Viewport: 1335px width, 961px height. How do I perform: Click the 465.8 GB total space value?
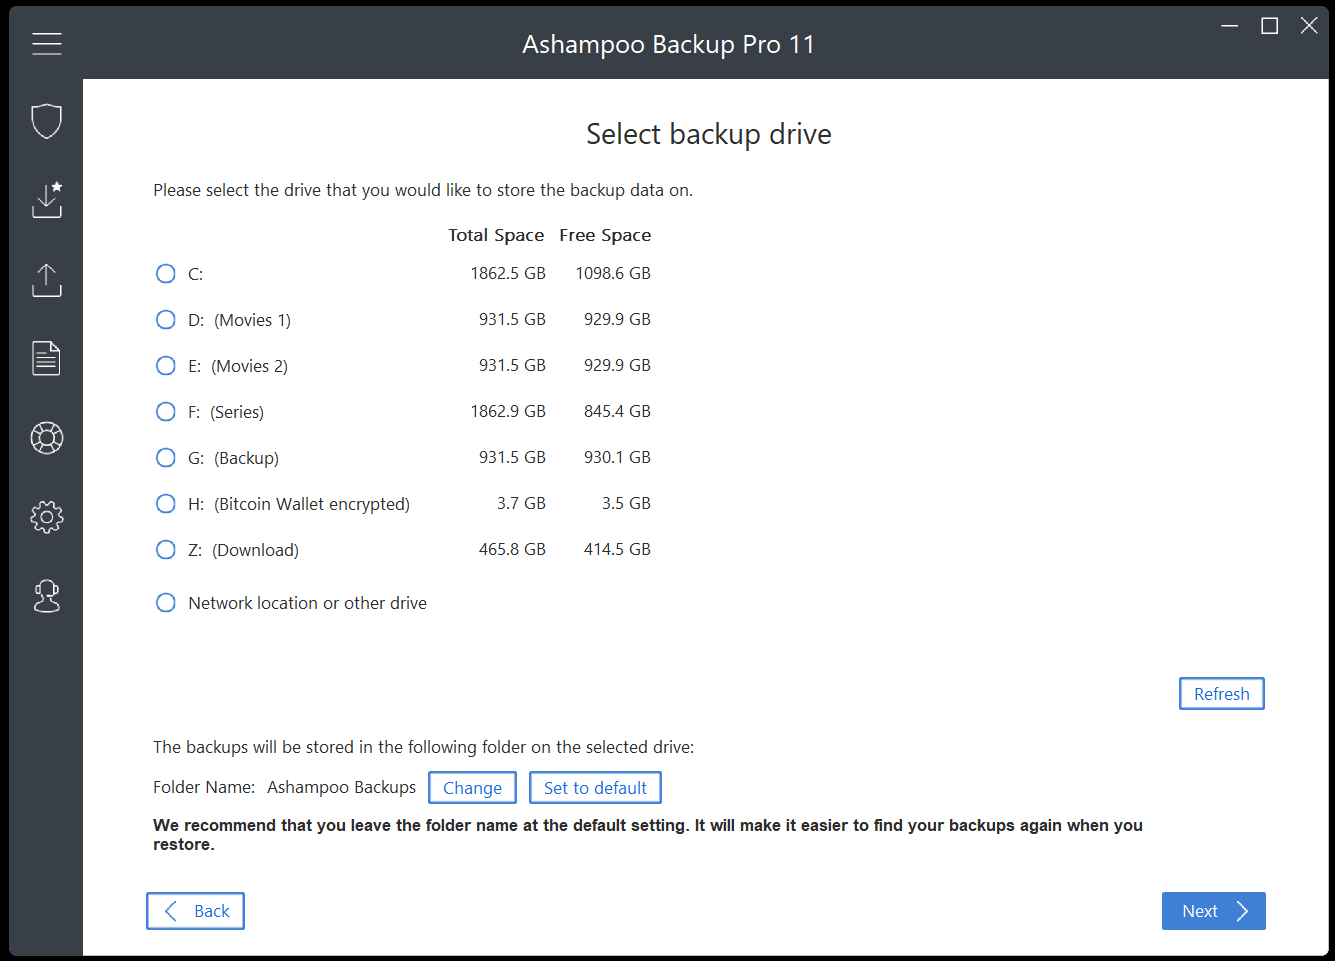pos(512,549)
